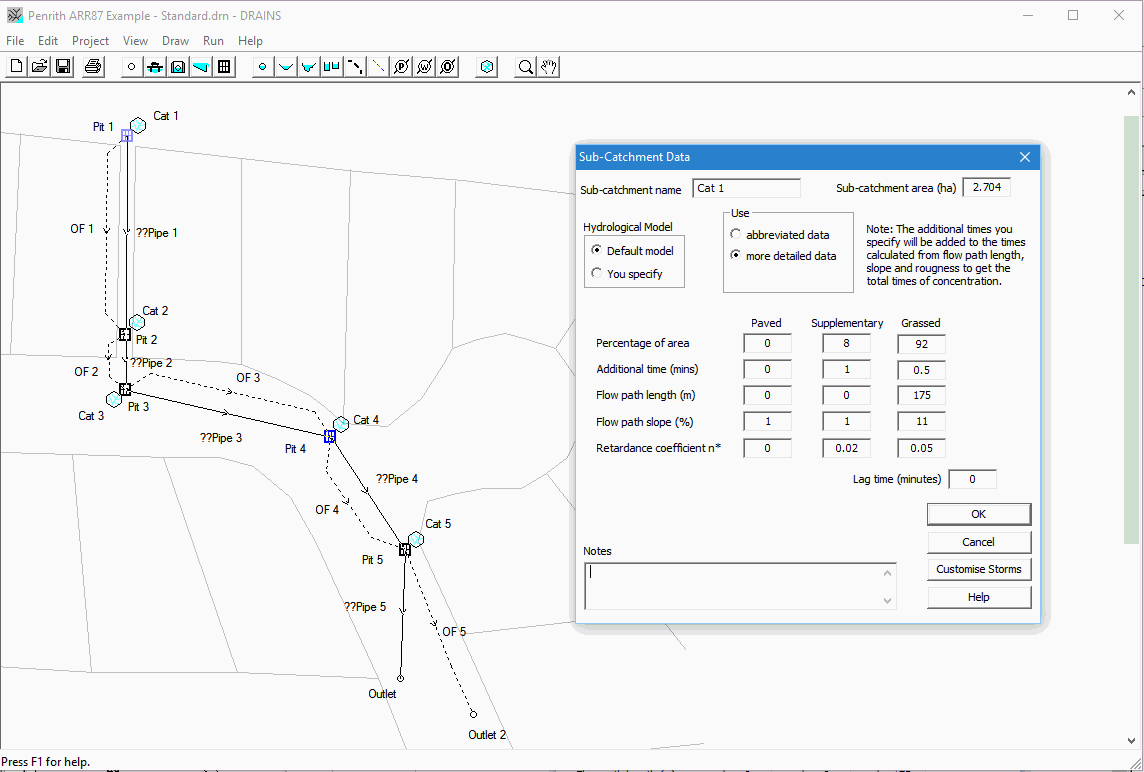This screenshot has width=1144, height=772.
Task: Choose the more detailed data option
Action: 735,255
